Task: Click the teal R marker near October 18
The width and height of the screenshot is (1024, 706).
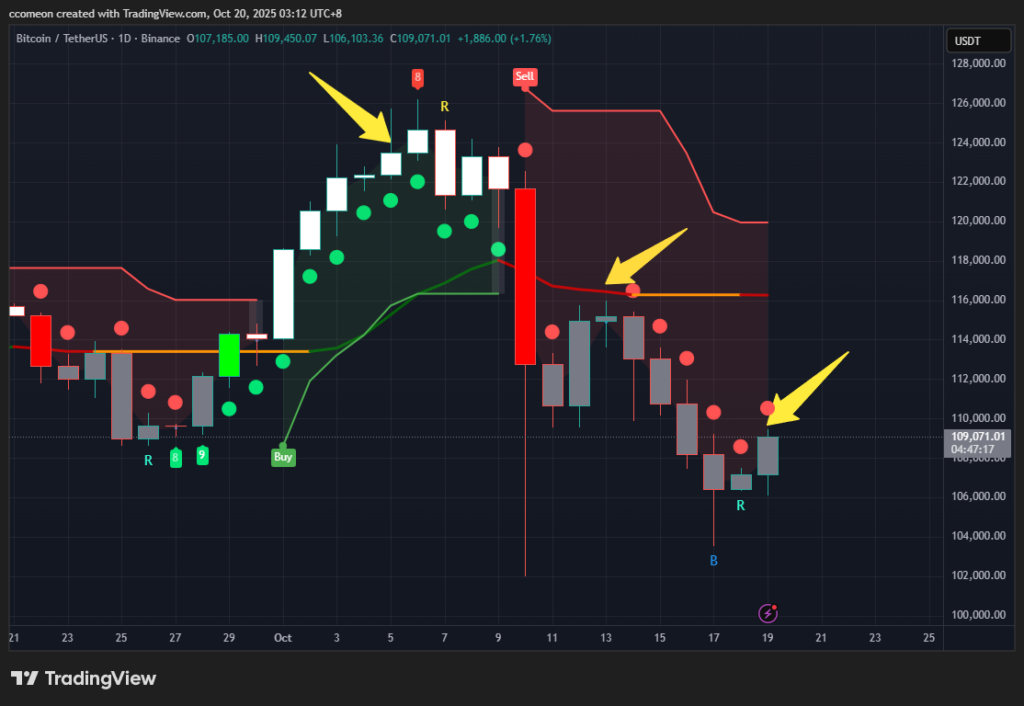Action: [x=741, y=505]
